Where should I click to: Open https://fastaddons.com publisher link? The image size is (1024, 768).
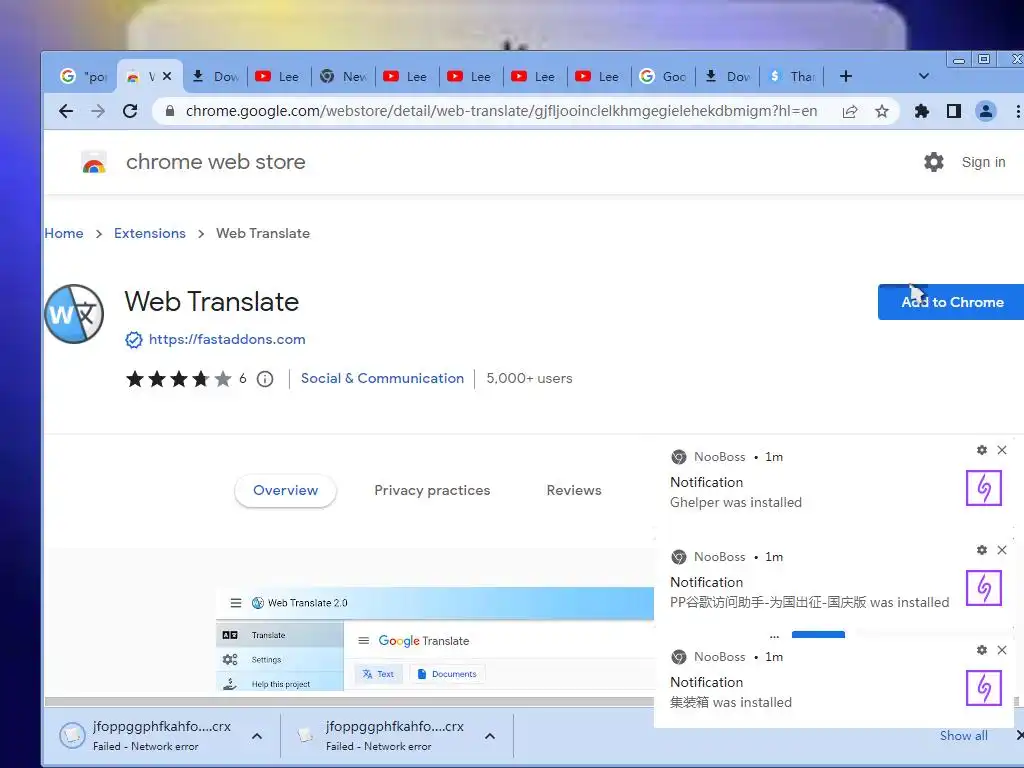click(227, 340)
